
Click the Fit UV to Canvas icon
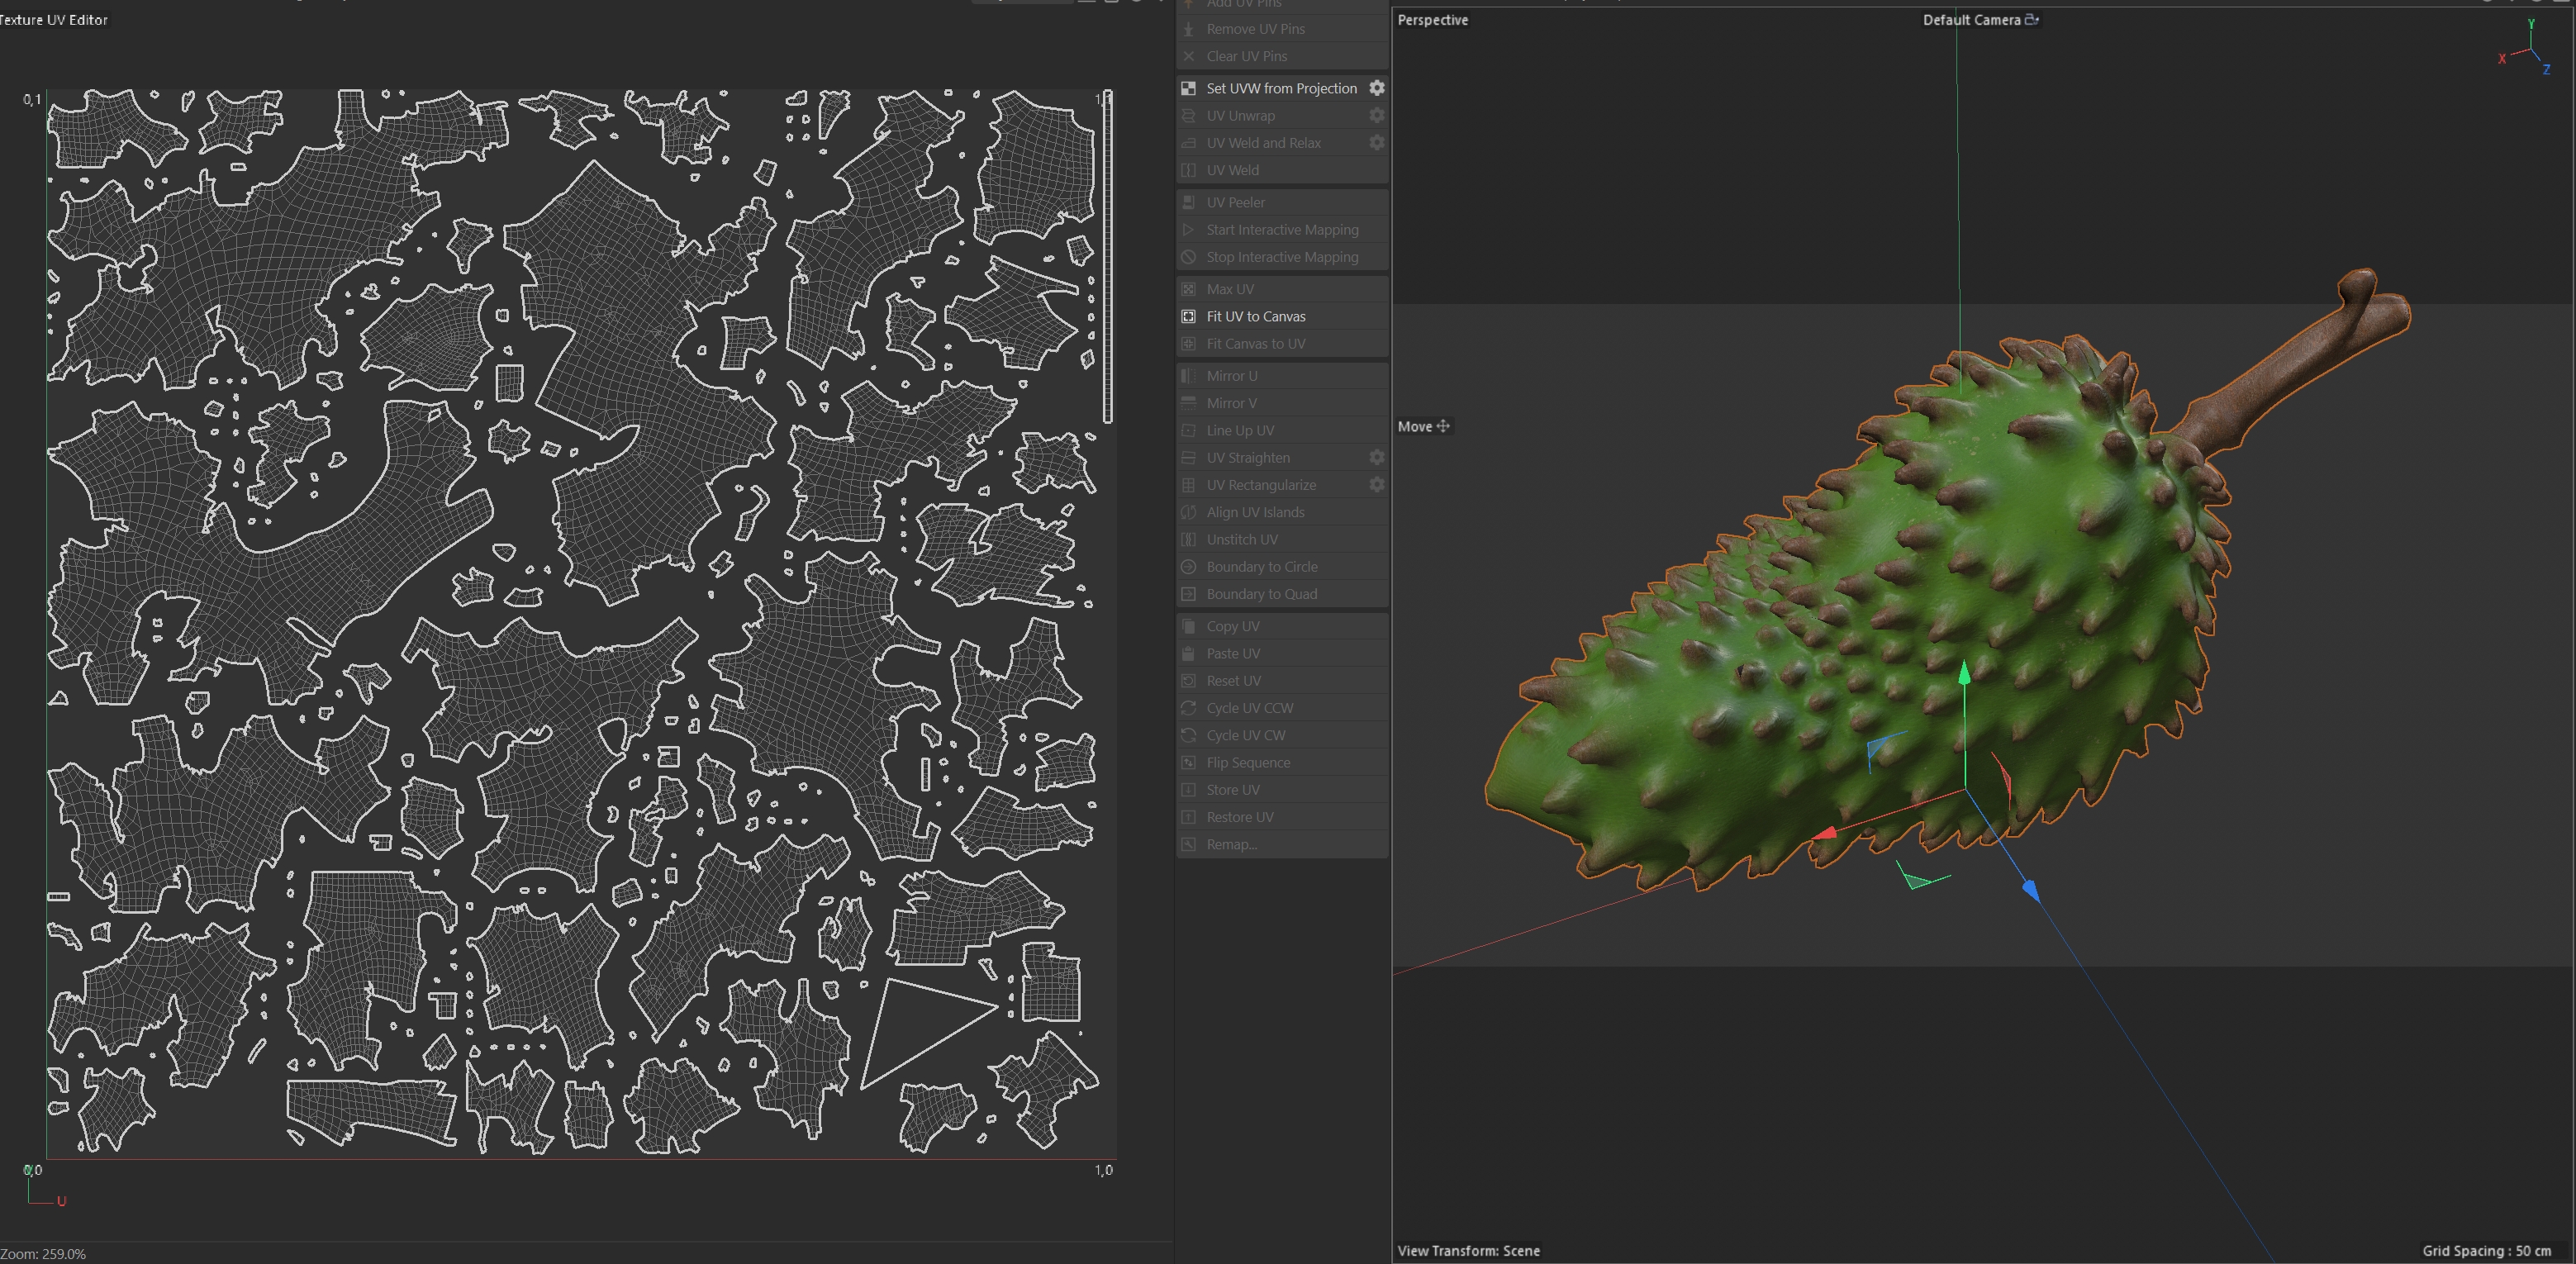(1189, 316)
